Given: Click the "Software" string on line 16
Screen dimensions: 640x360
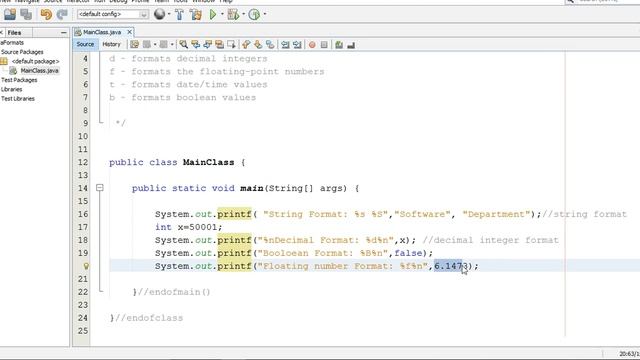Looking at the screenshot, I should (422, 214).
